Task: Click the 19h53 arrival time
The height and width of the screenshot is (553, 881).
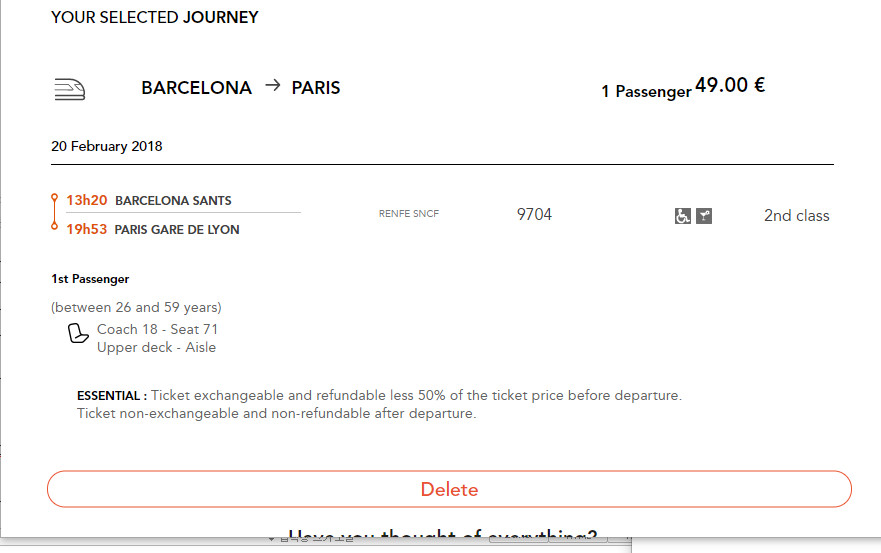Action: tap(86, 229)
